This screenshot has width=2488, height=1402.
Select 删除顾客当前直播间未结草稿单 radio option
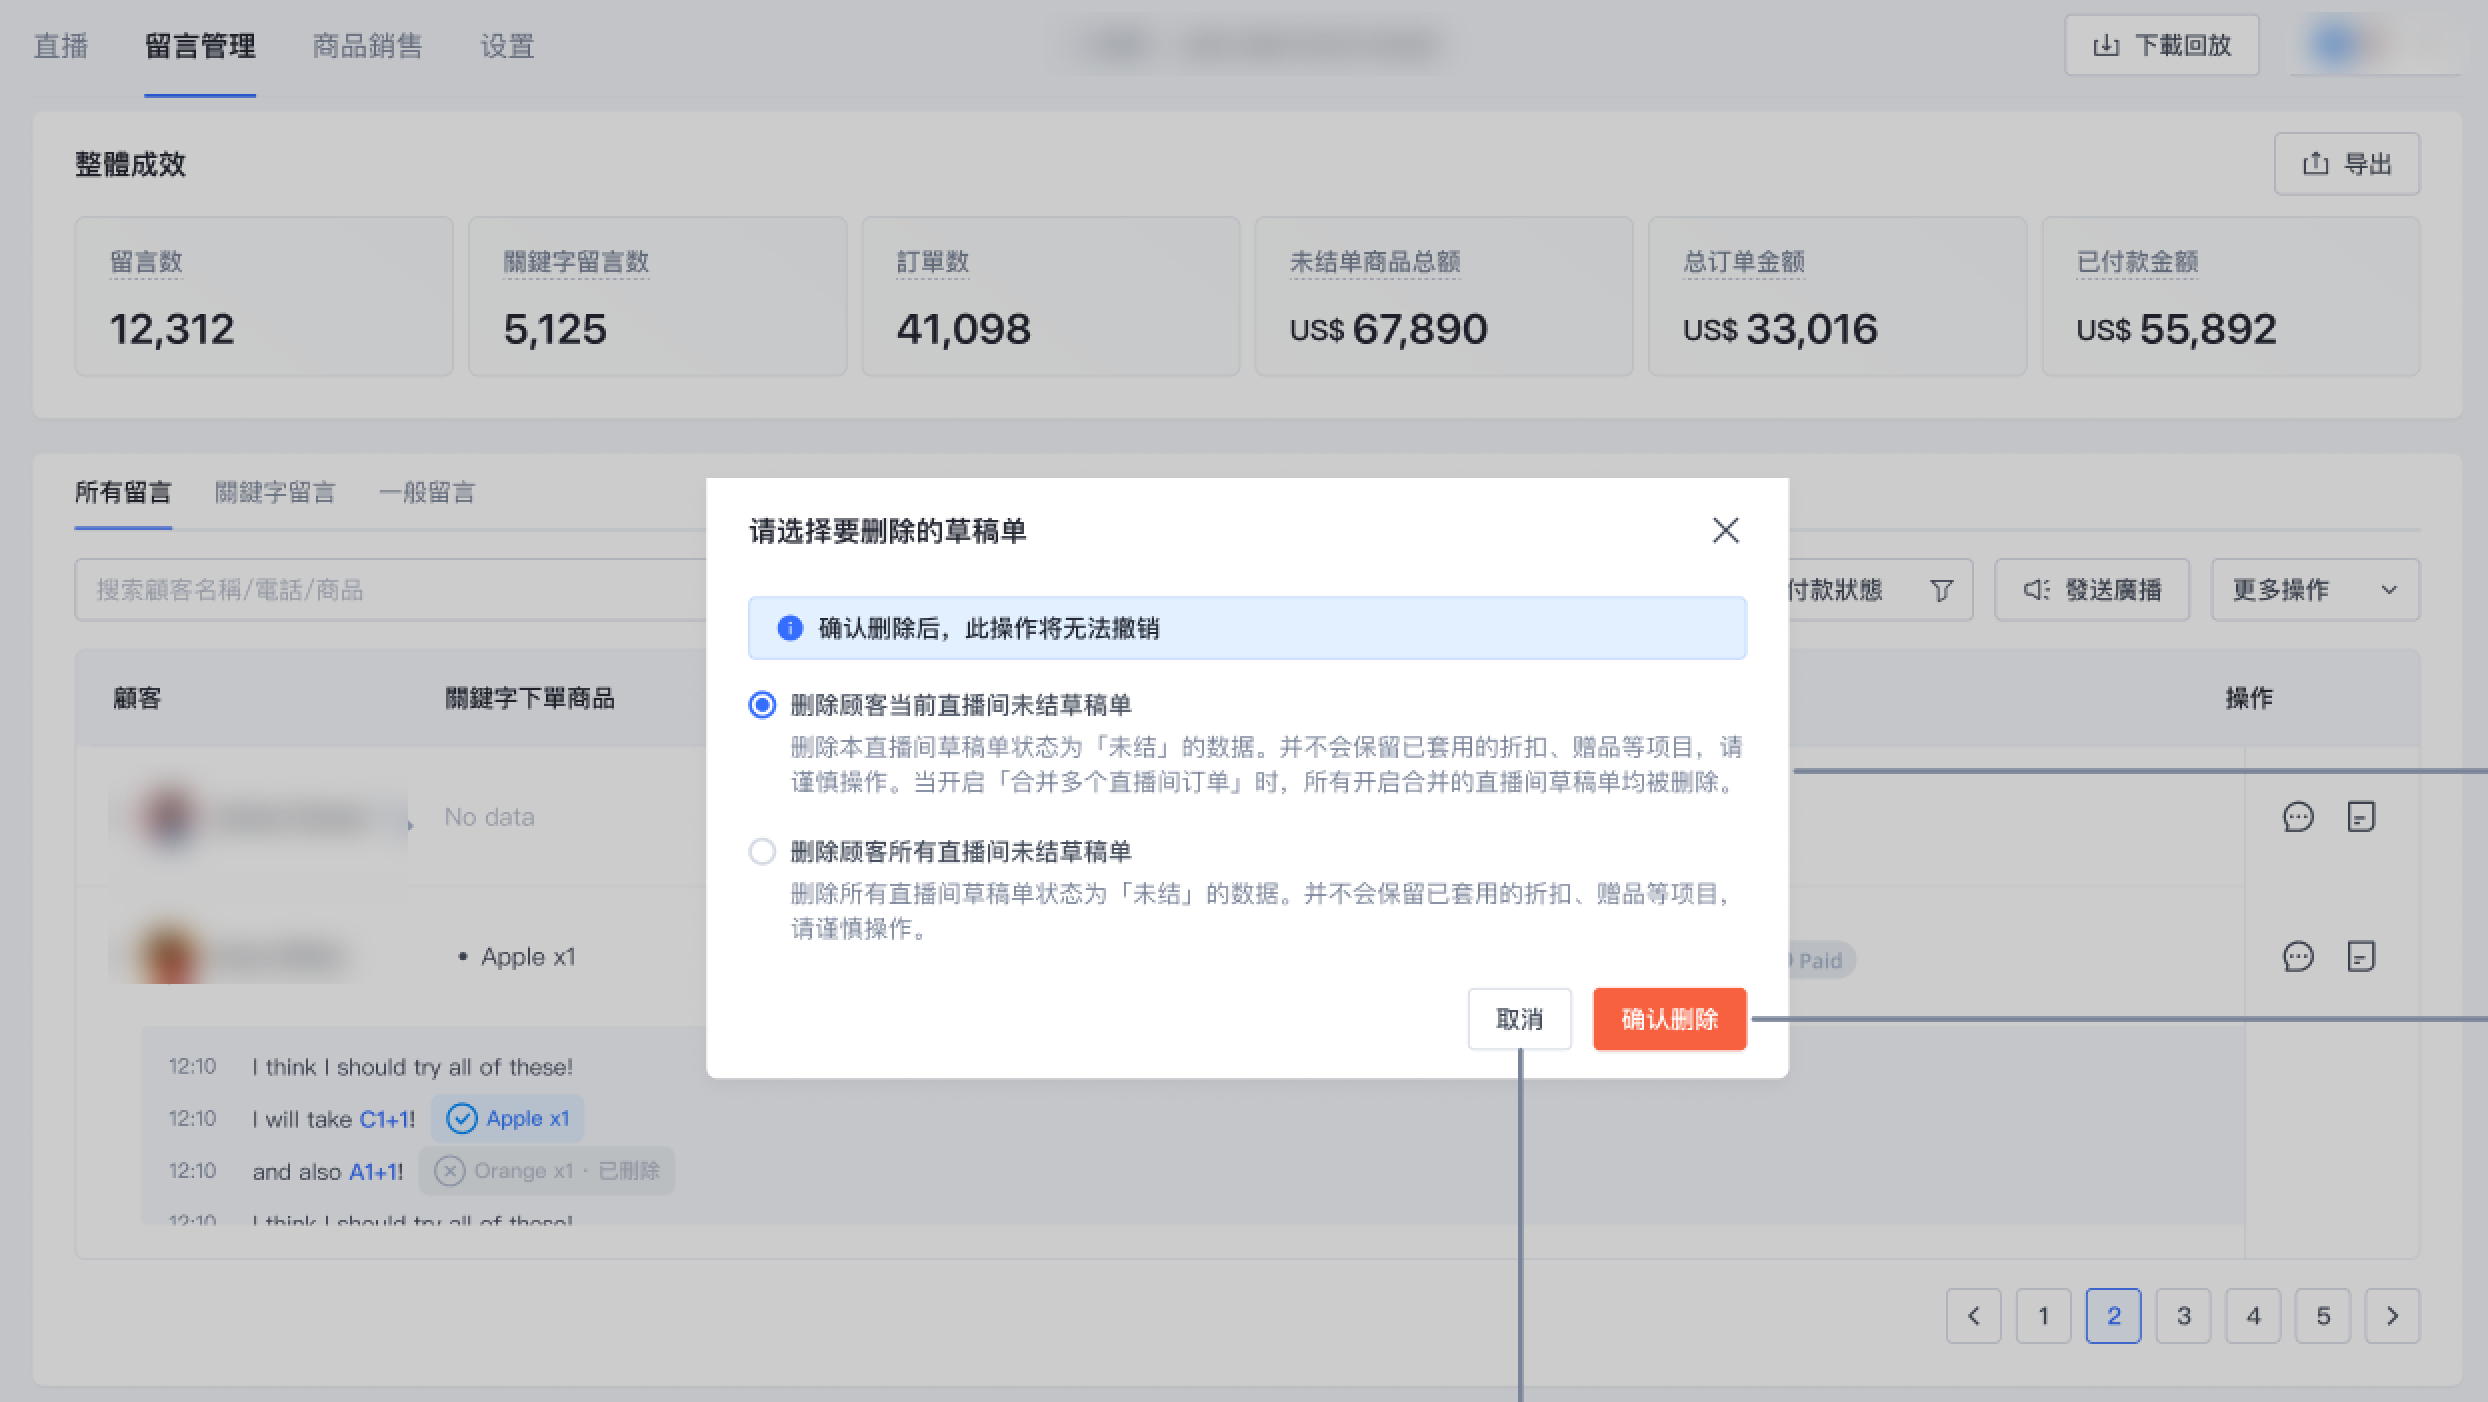(x=762, y=705)
